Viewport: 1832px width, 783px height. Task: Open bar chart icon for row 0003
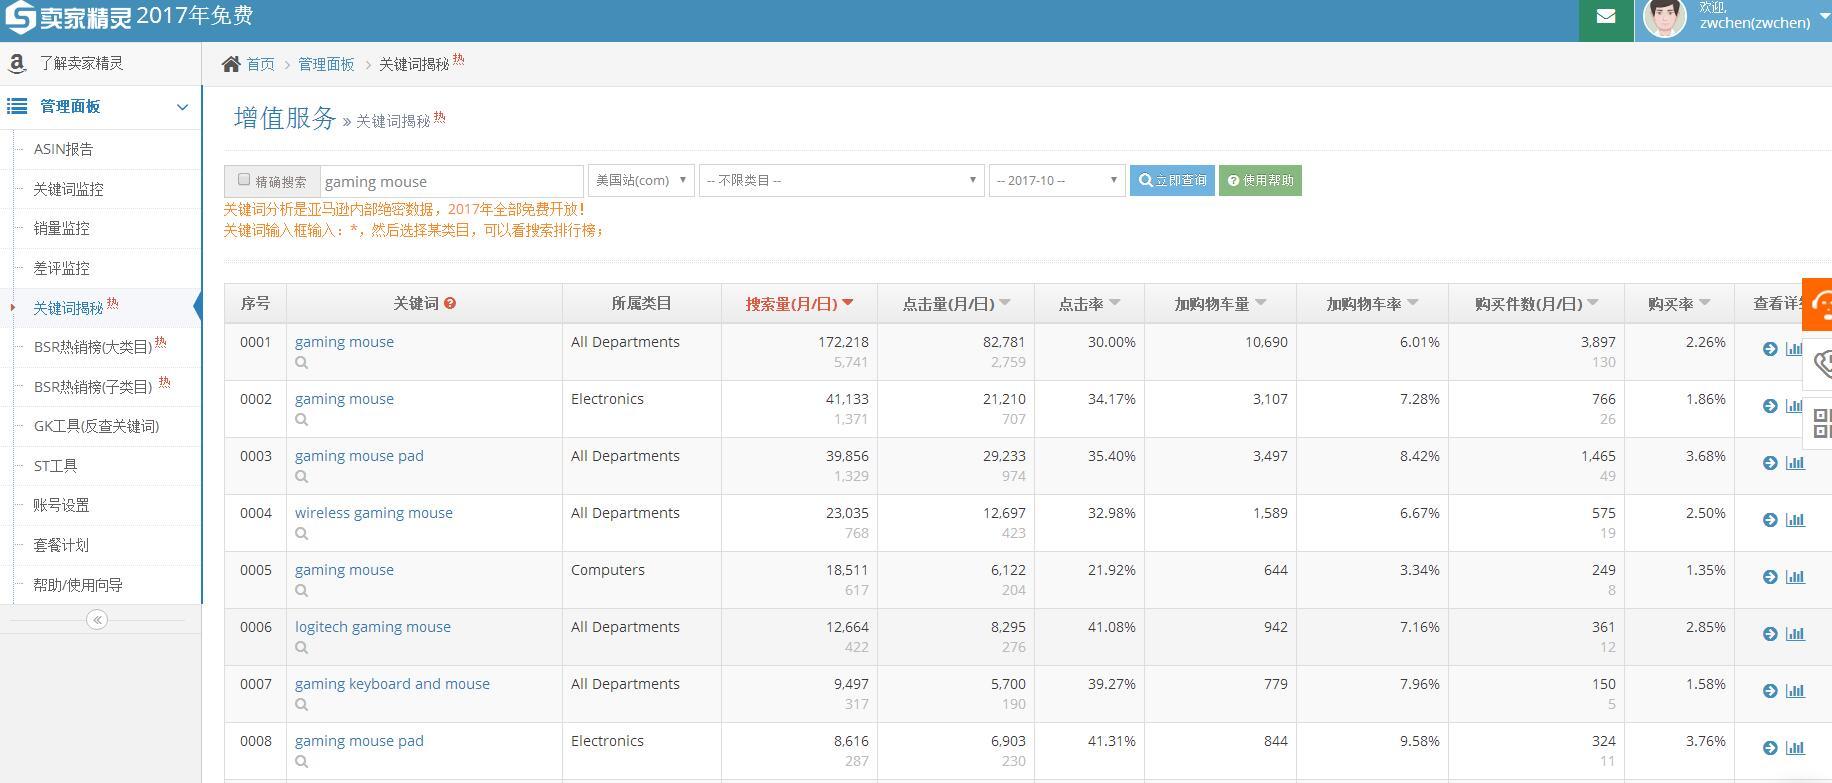[x=1795, y=463]
